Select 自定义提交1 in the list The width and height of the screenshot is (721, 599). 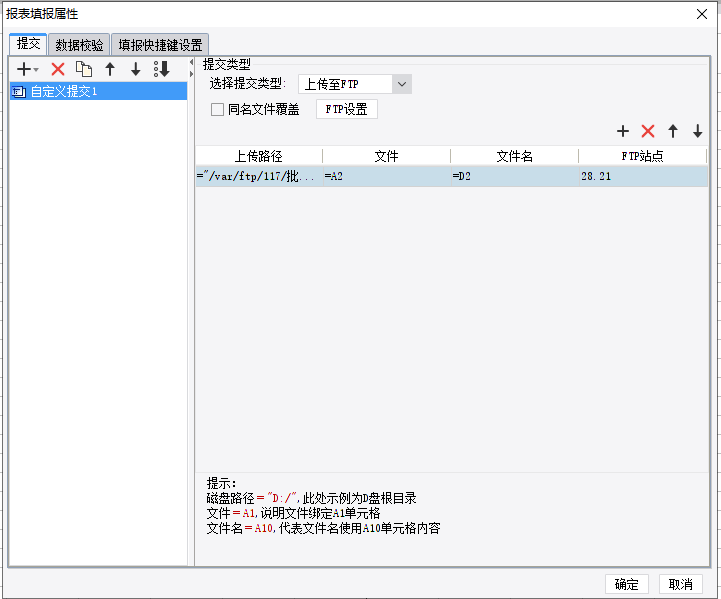pyautogui.click(x=98, y=91)
